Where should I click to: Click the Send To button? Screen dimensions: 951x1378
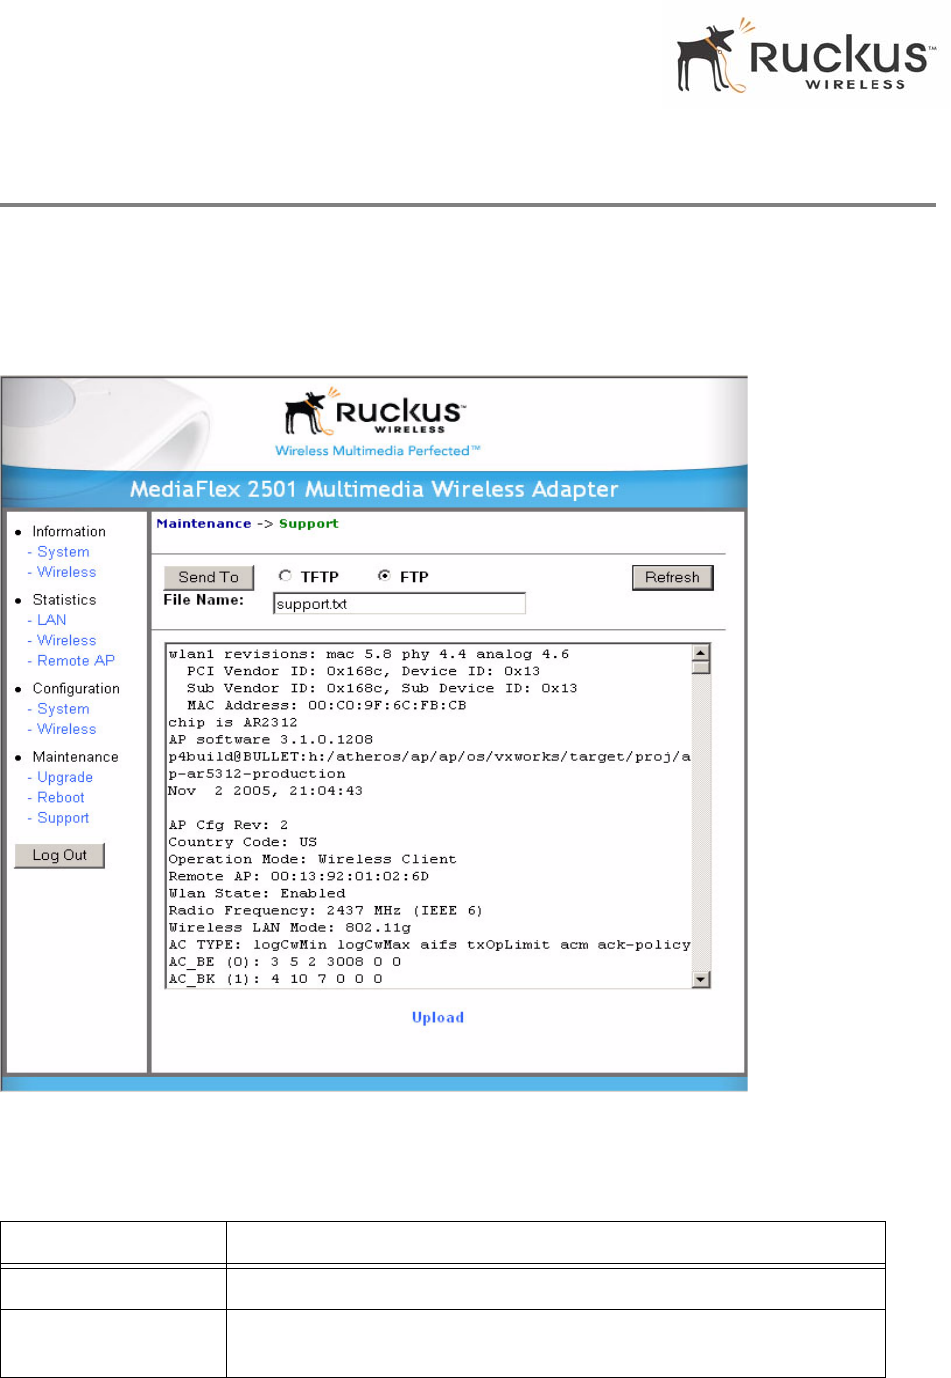pos(209,577)
